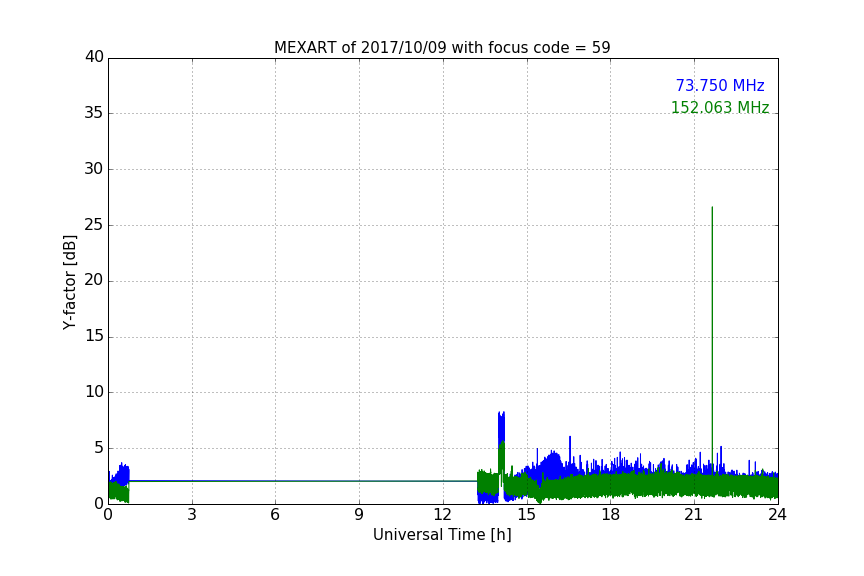864x576 pixels.
Task: Click the x-axis tick label "6"
Action: (275, 515)
